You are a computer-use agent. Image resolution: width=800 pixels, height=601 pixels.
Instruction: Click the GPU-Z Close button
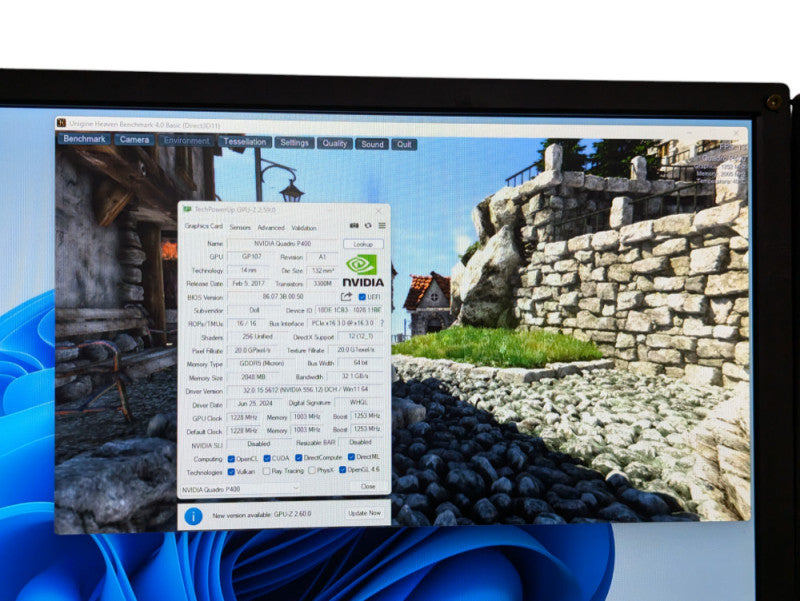click(368, 486)
